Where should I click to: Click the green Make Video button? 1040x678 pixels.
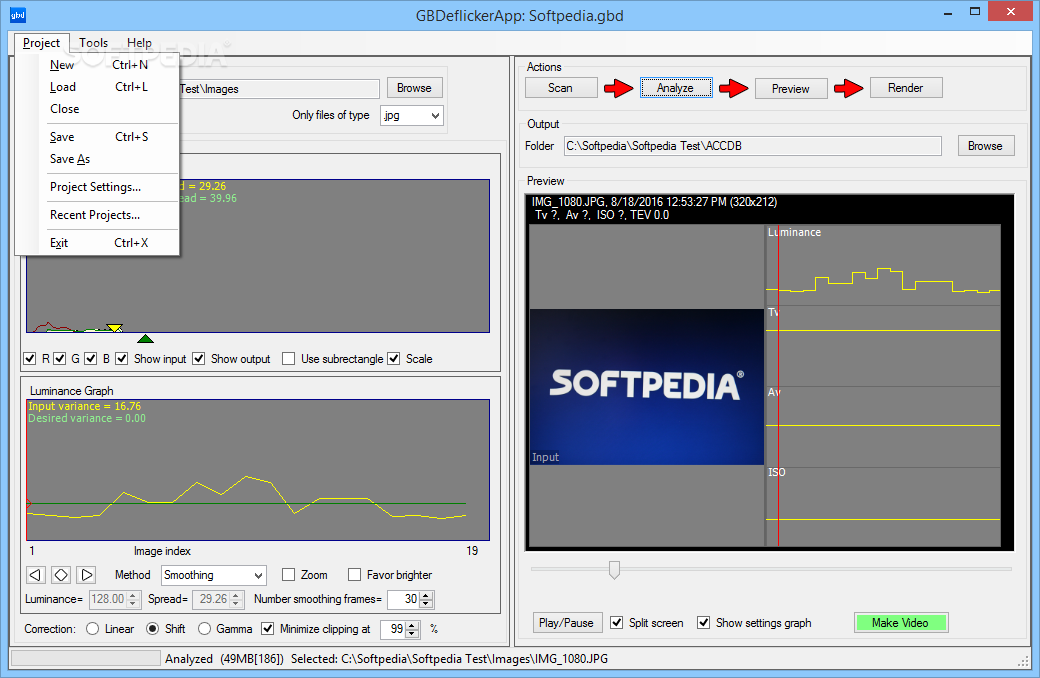(x=900, y=623)
